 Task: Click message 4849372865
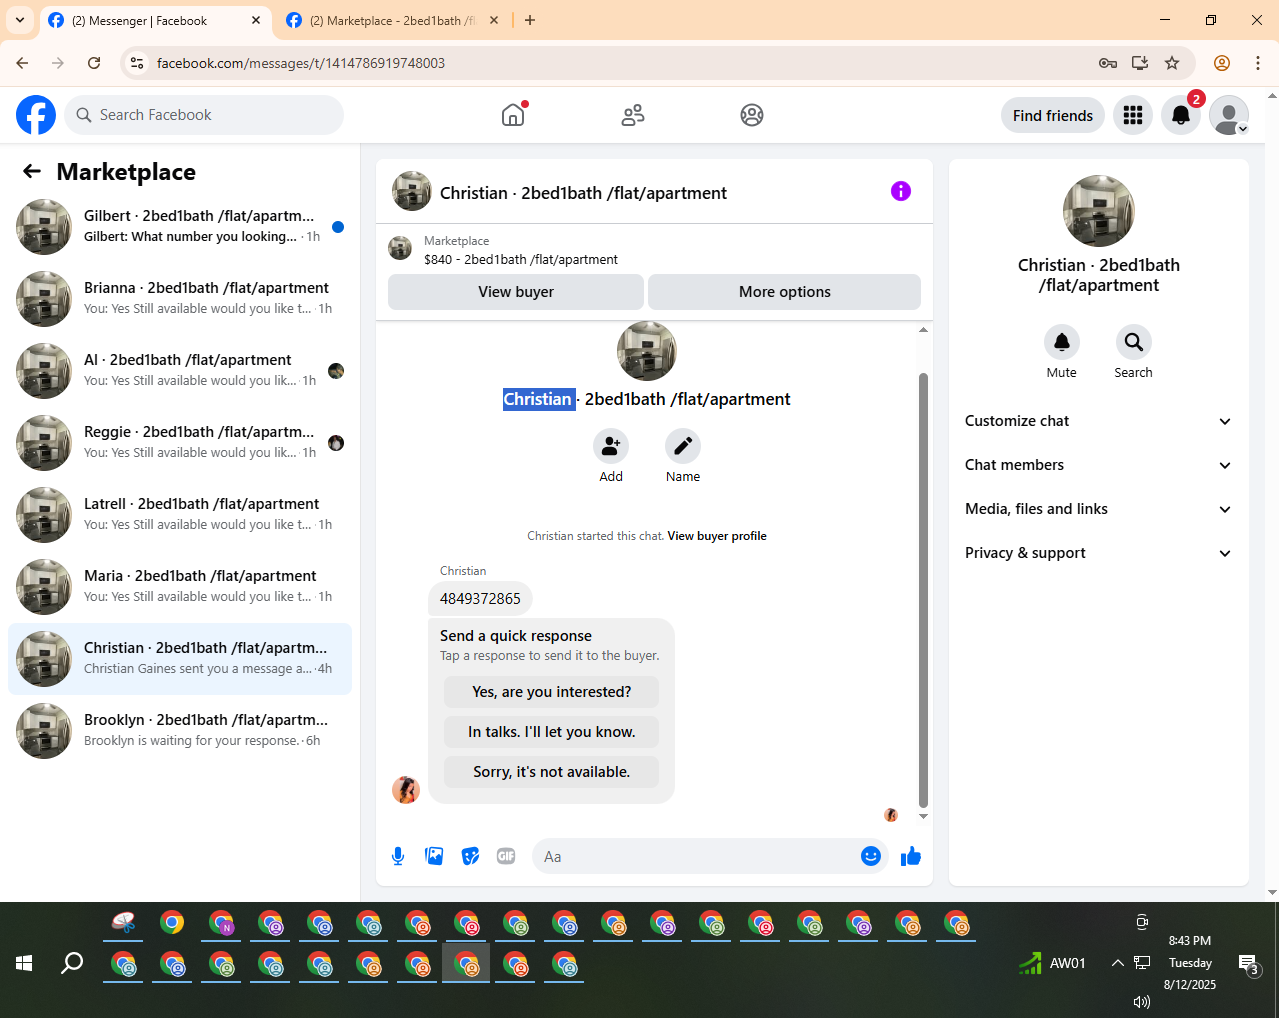[480, 599]
